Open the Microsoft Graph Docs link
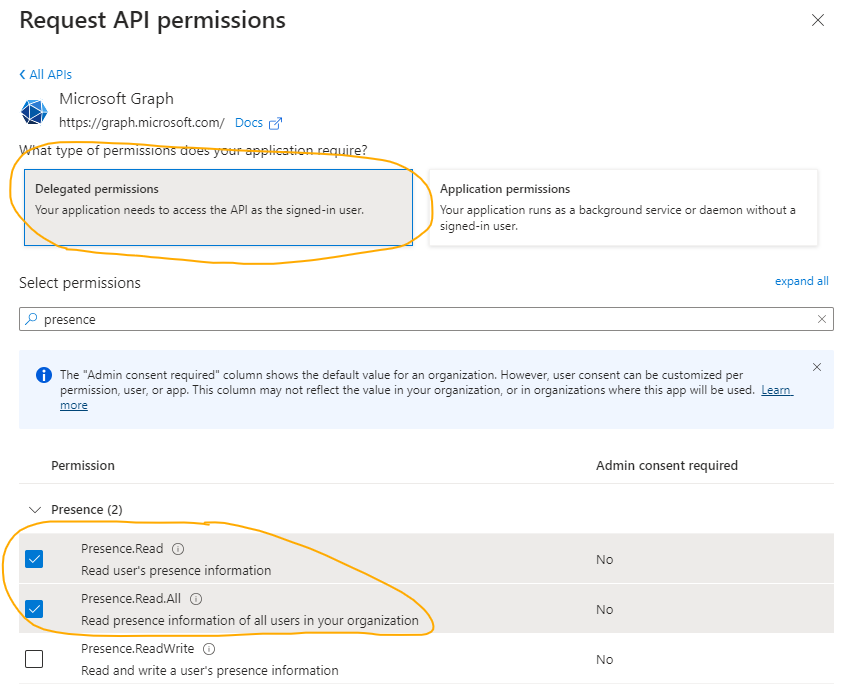Viewport: 841px width, 690px height. tap(249, 123)
